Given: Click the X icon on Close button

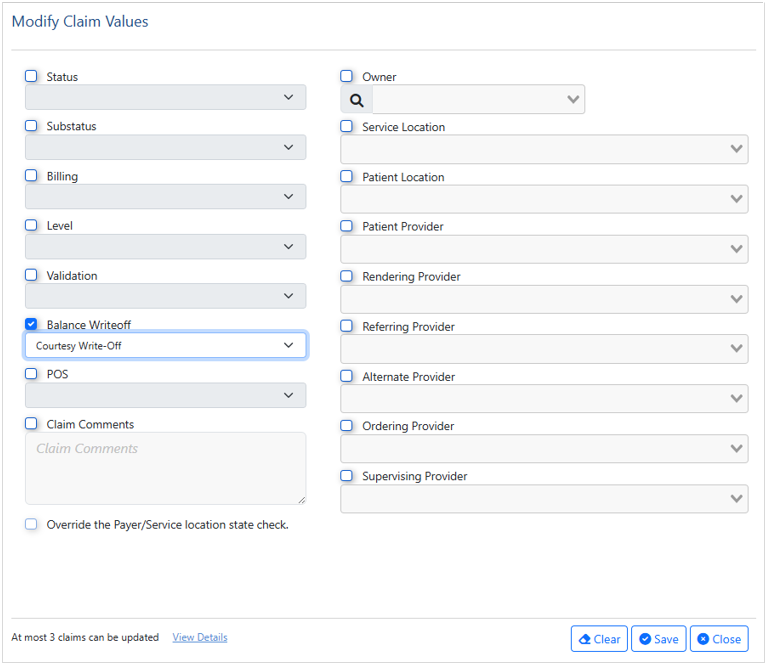Looking at the screenshot, I should click(703, 639).
